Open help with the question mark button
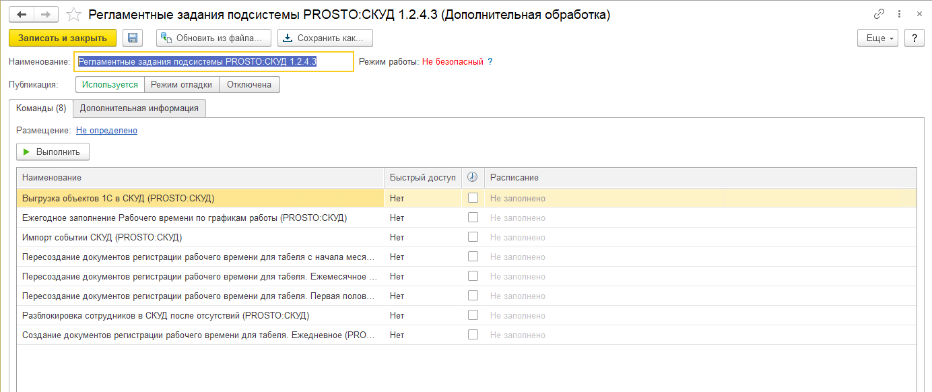932x392 pixels. click(913, 38)
